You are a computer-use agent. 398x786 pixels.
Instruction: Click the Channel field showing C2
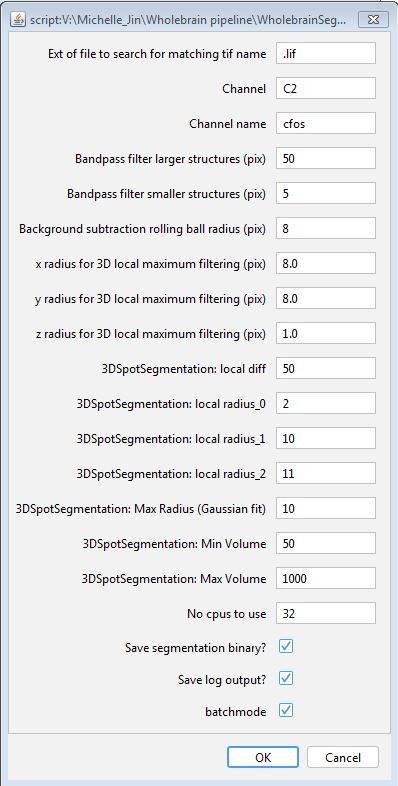click(x=326, y=88)
